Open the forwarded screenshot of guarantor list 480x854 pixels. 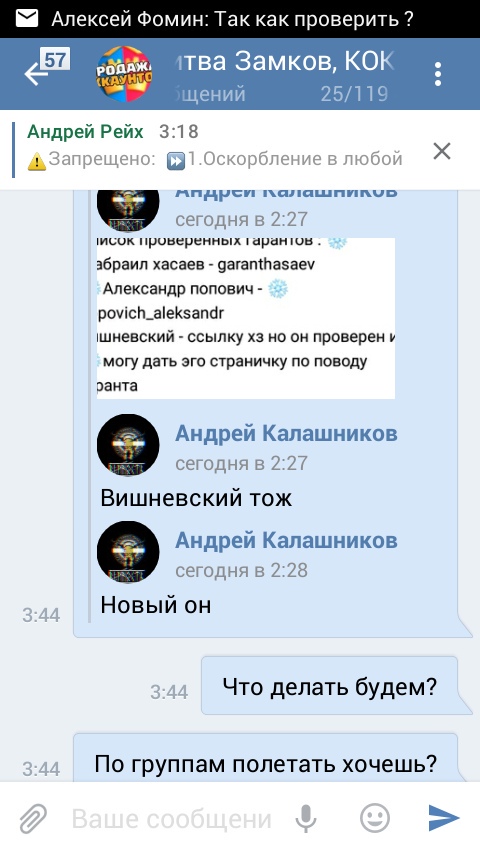pyautogui.click(x=246, y=318)
